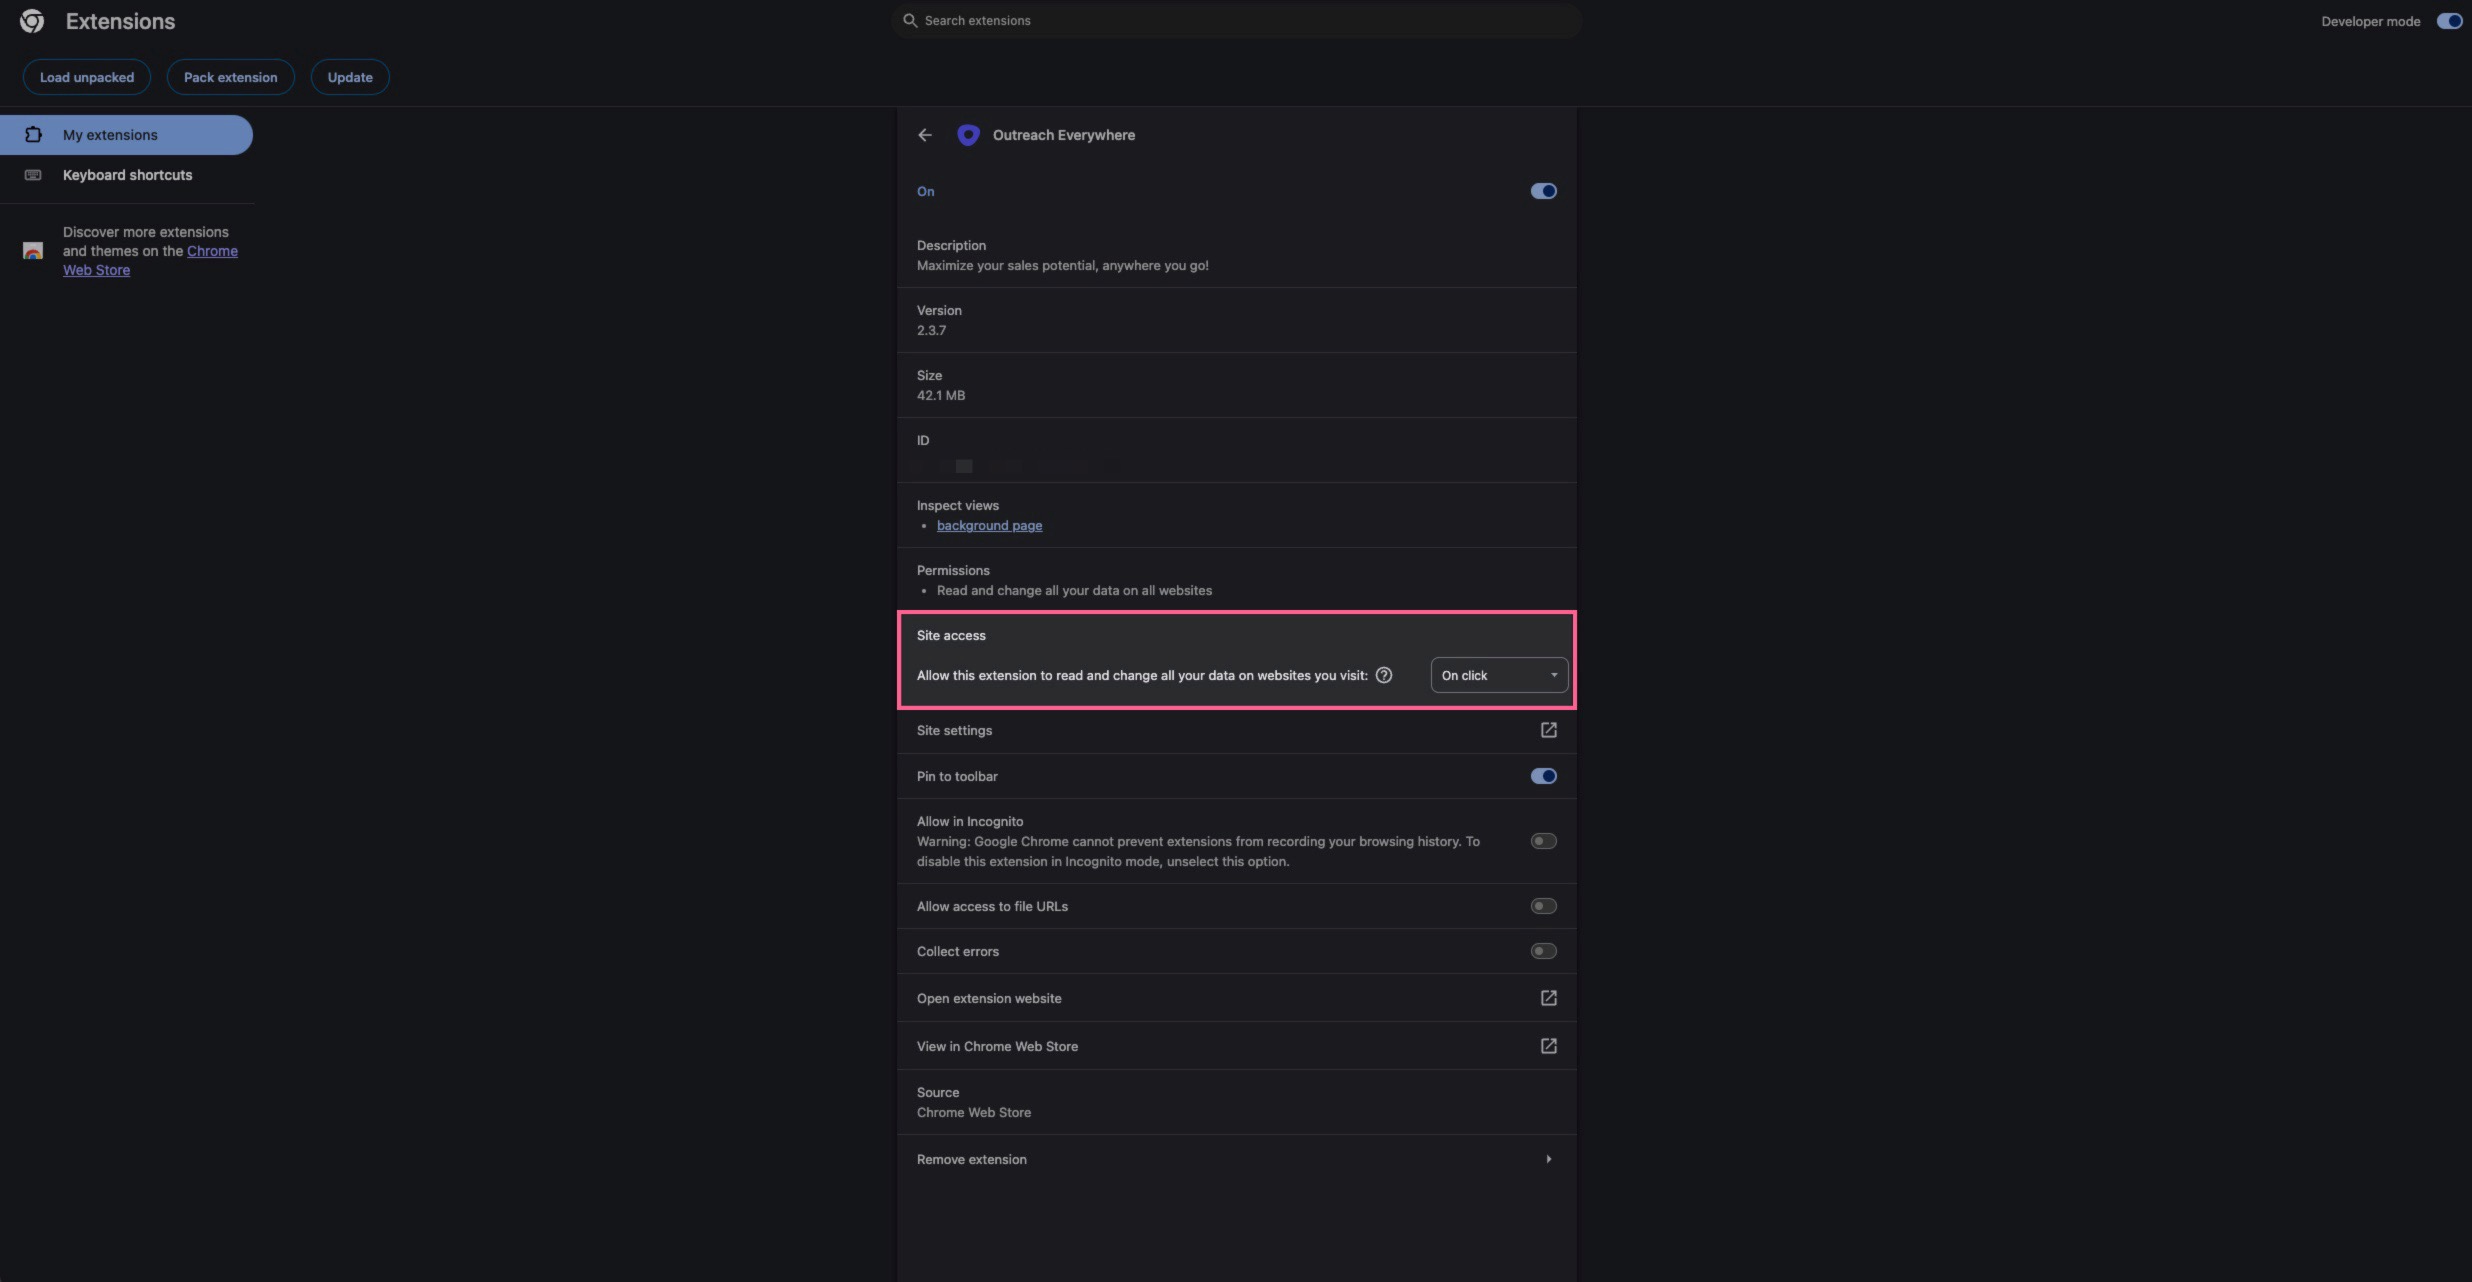Click the search magnifier icon

910,20
